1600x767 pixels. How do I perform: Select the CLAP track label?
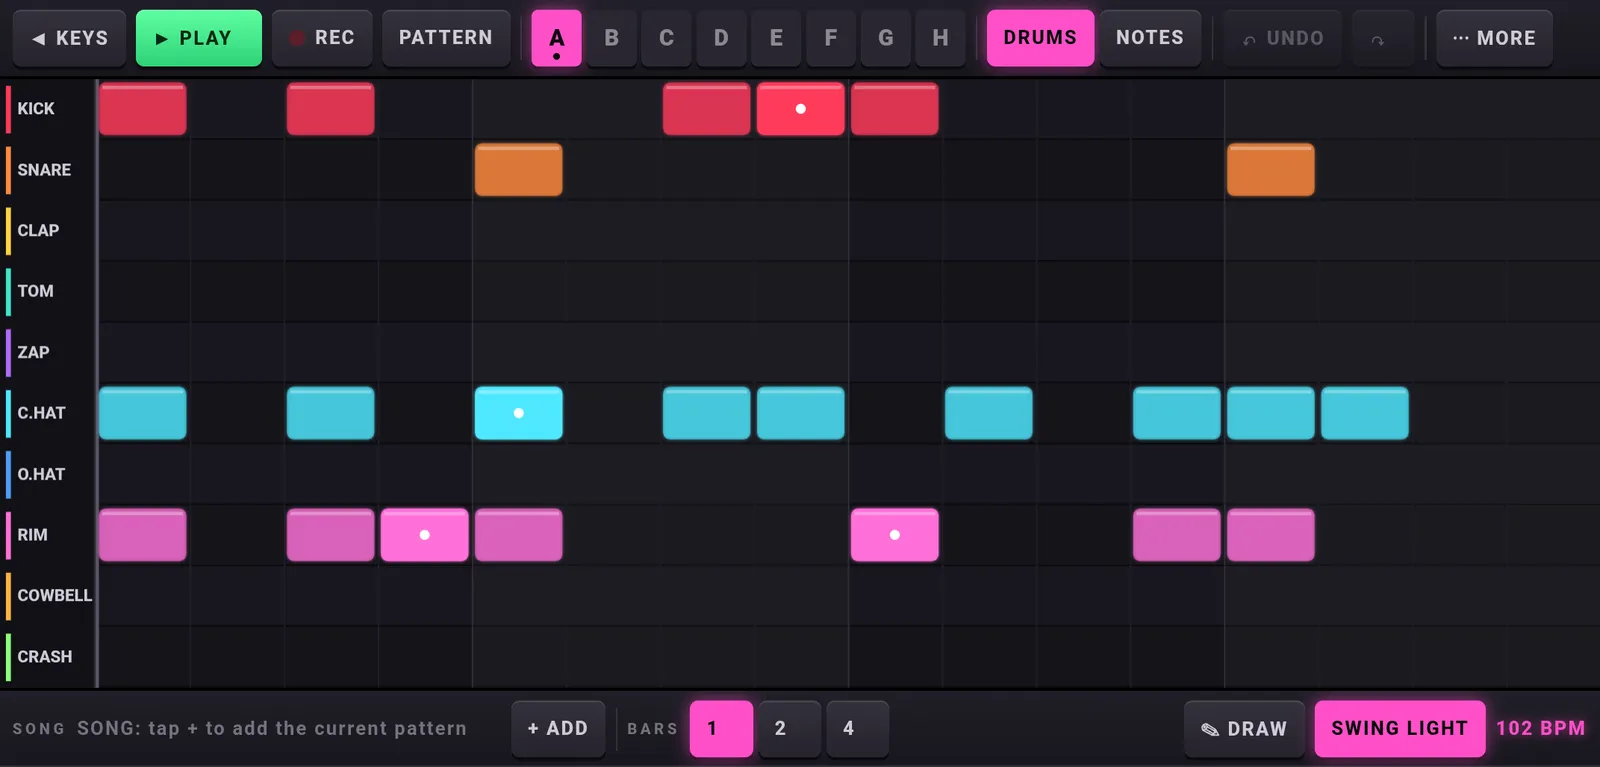(38, 231)
